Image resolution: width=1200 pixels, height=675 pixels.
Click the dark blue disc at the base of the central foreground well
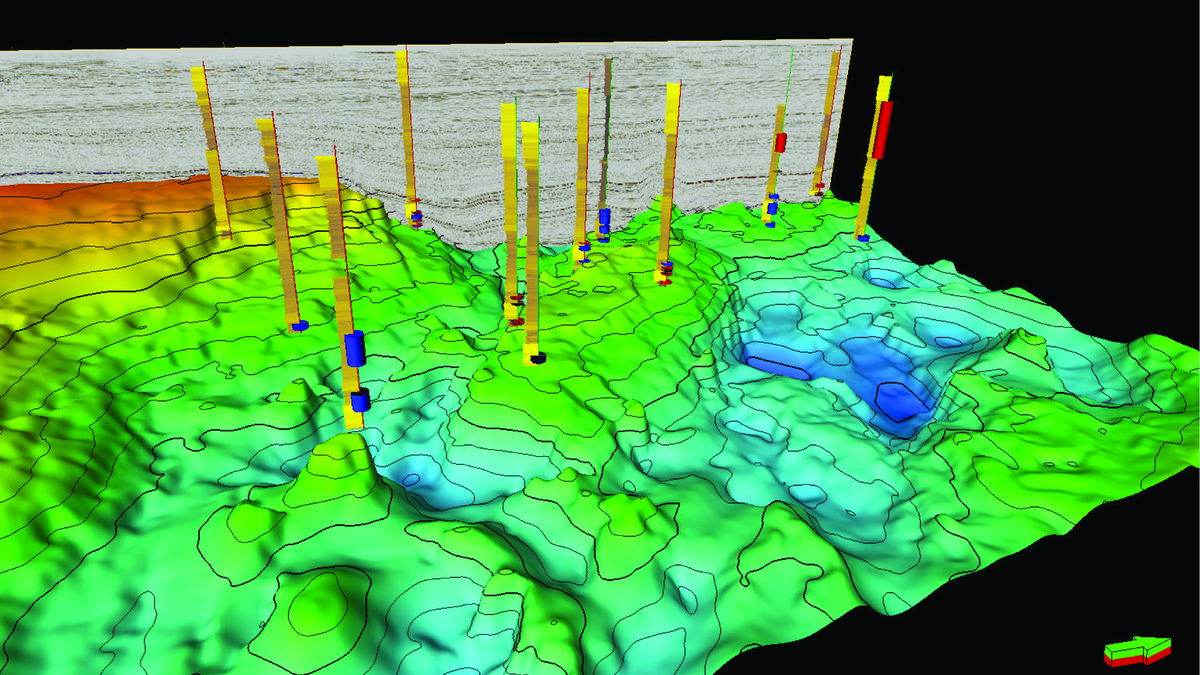(x=536, y=357)
